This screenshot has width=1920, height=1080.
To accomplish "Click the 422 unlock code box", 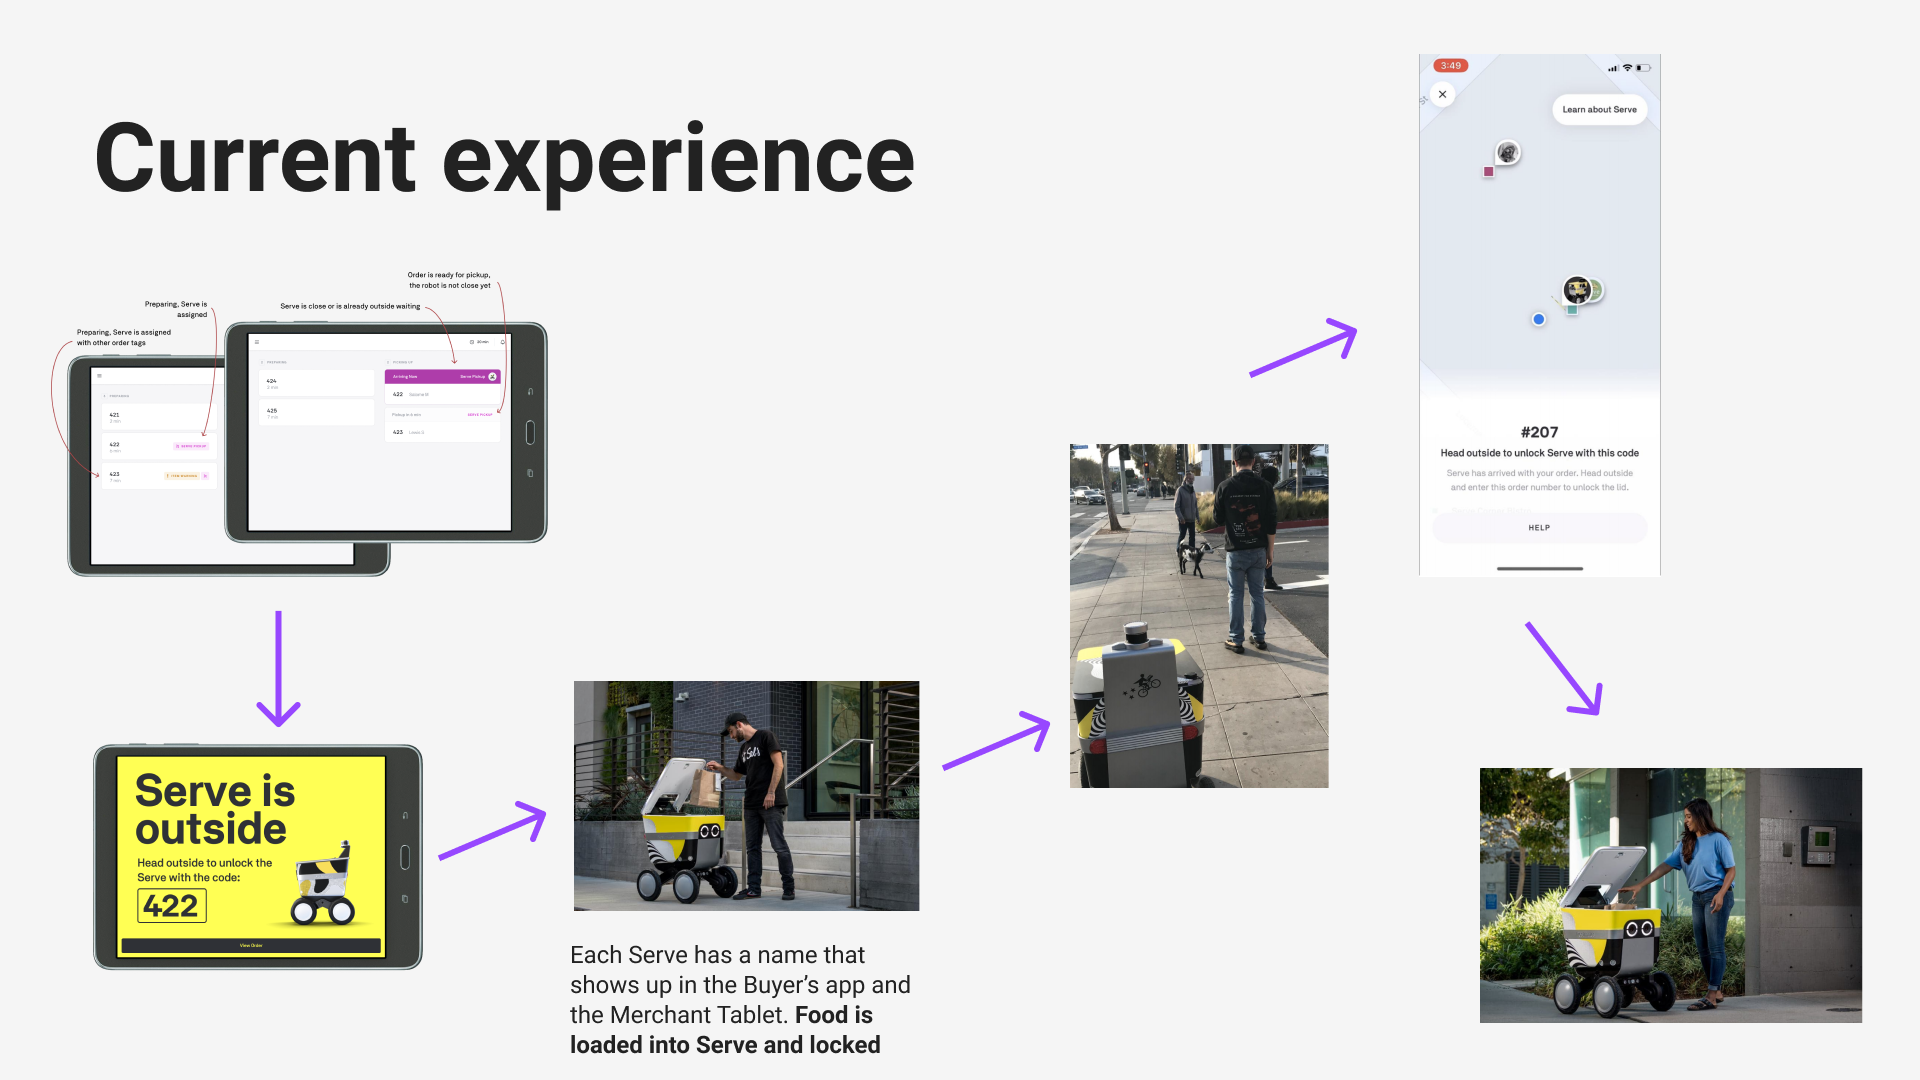I will [x=171, y=906].
